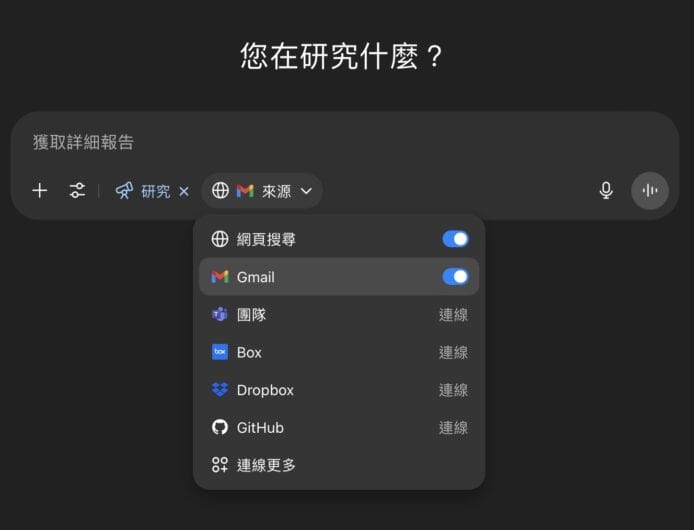Collapse the 來源 sources dropdown
The width and height of the screenshot is (694, 530).
[x=262, y=190]
